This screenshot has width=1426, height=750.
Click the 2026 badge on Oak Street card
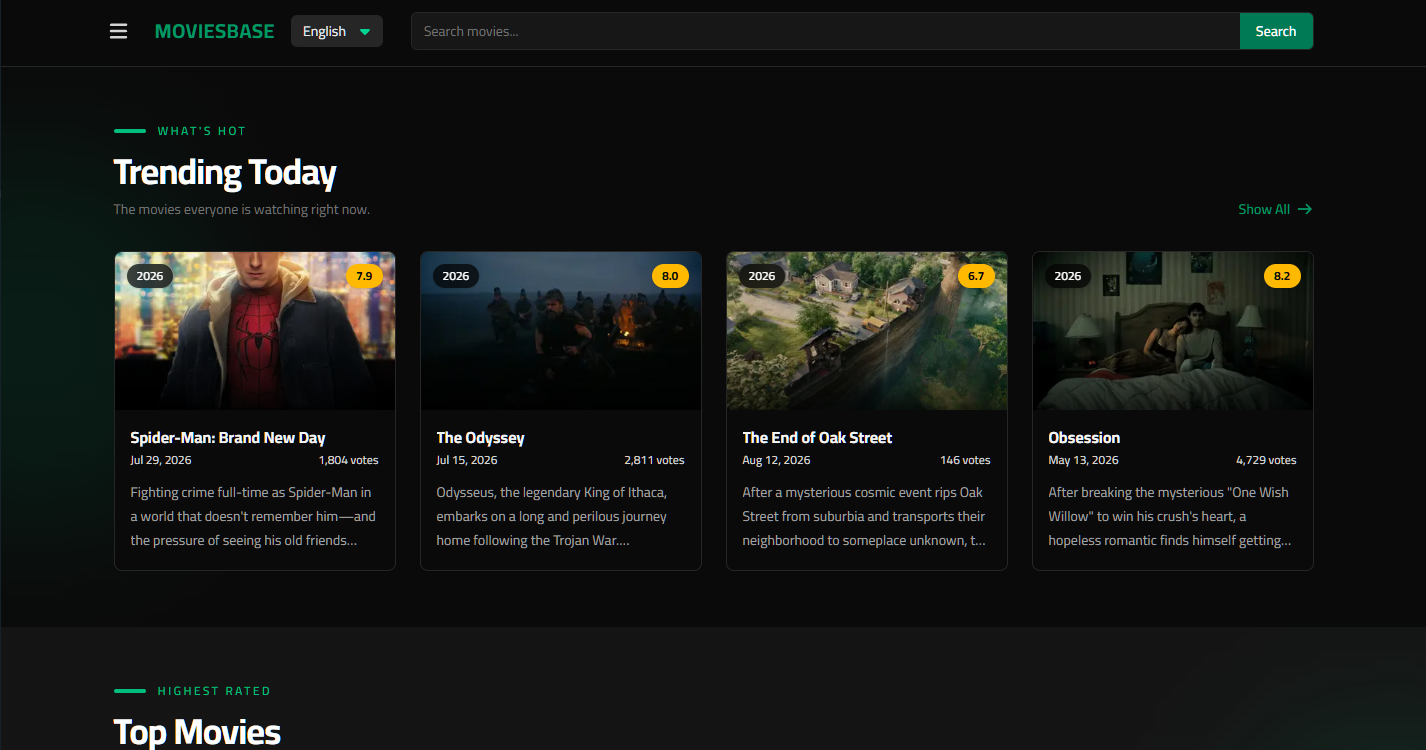pos(762,276)
